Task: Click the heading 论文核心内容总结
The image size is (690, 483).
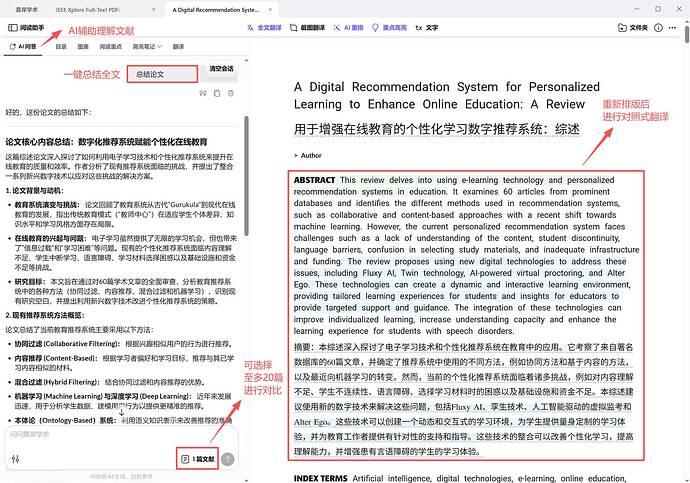Action: [x=106, y=142]
